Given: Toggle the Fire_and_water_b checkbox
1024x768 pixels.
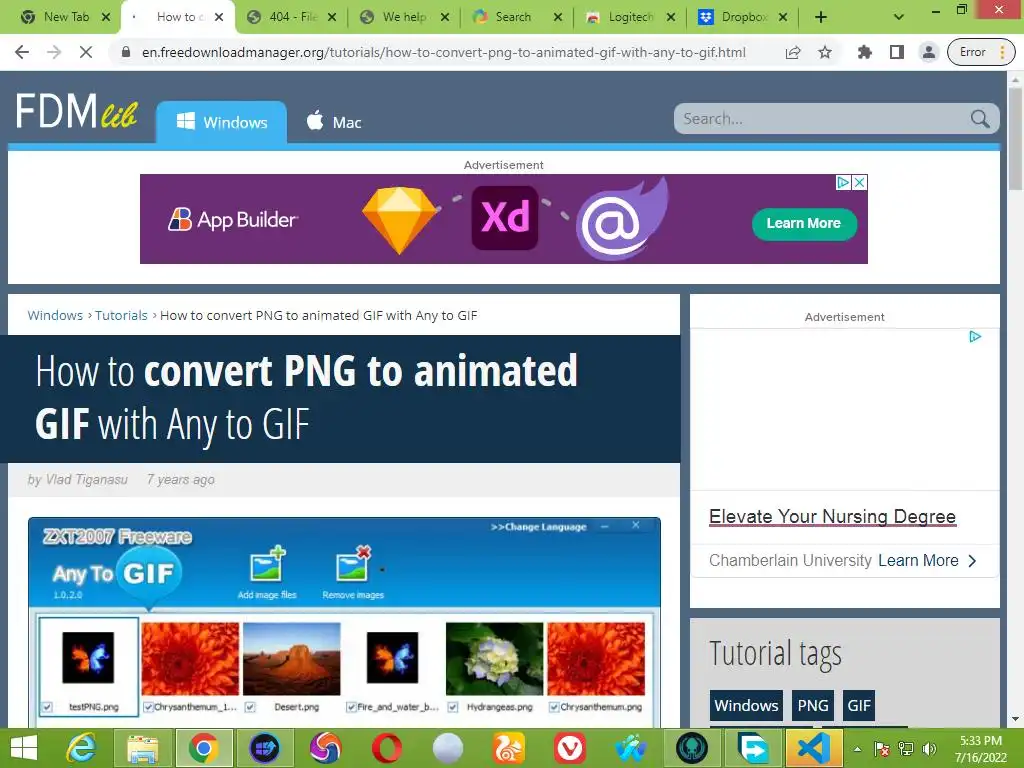Looking at the screenshot, I should tap(351, 707).
